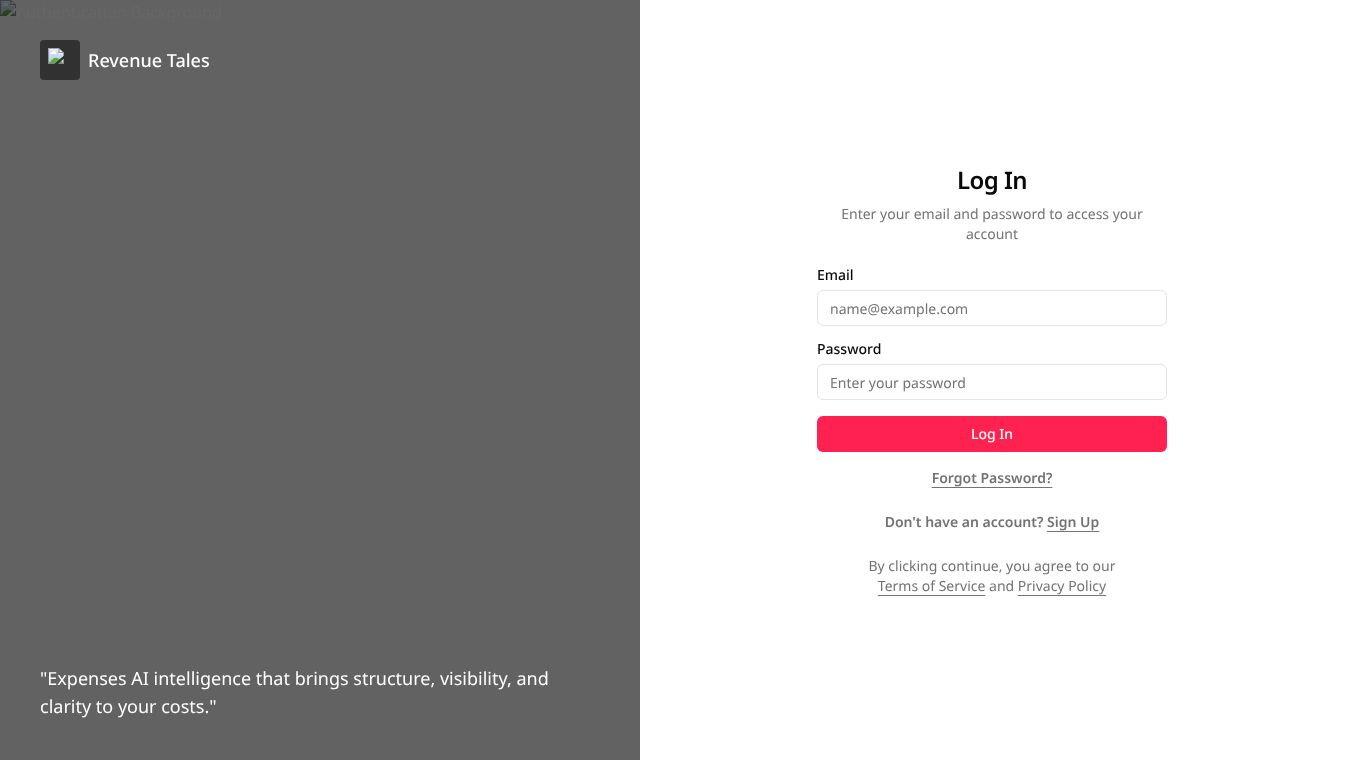Click the 'clarity to your costs' line

[128, 707]
